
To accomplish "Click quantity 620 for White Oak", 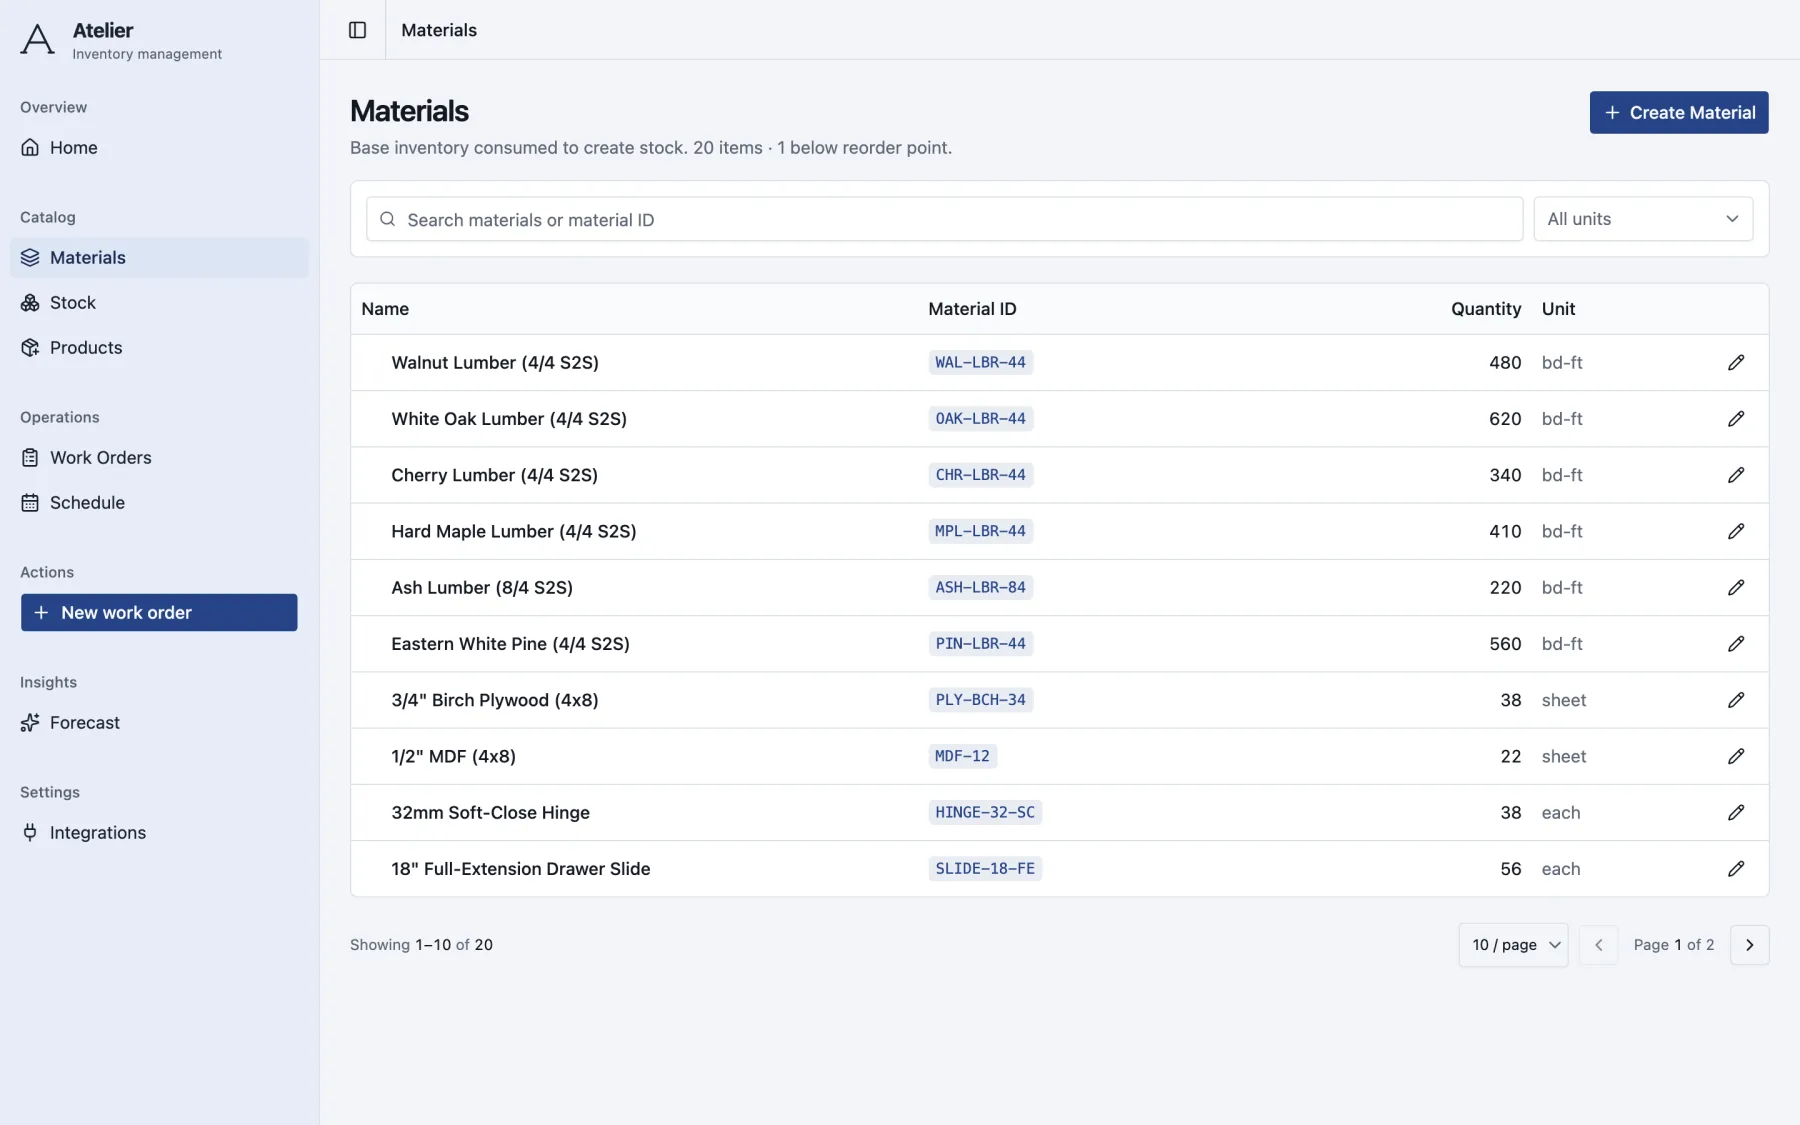I will 1505,419.
